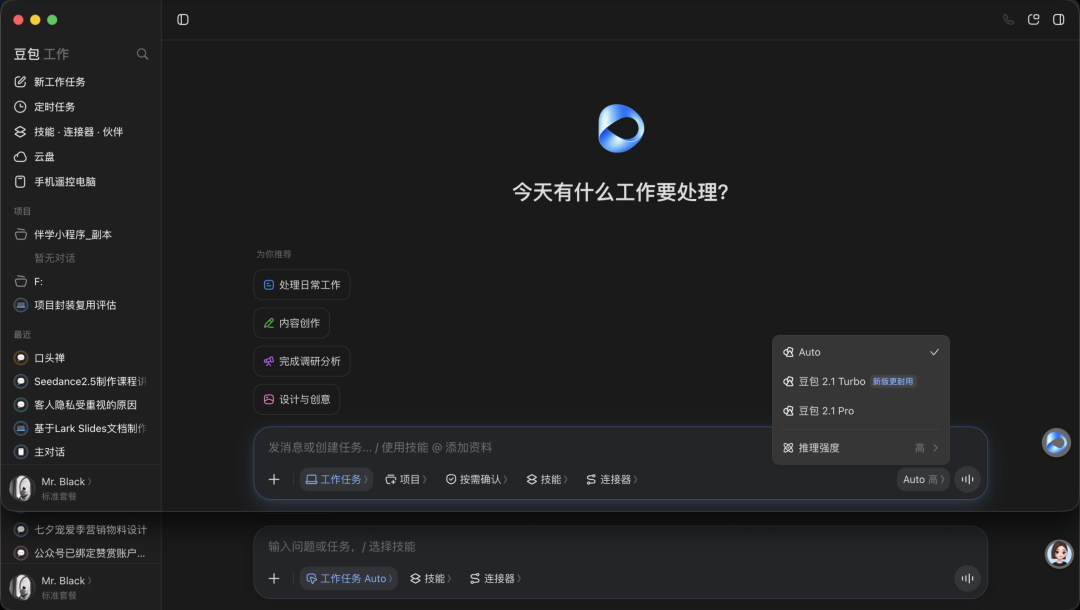Image resolution: width=1080 pixels, height=610 pixels.
Task: Open Mr. Black profile in the back window
Action: 52,587
